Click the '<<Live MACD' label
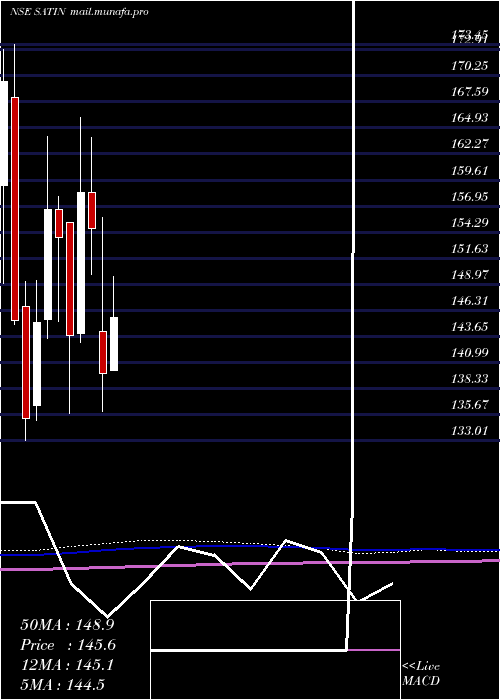500x700 pixels. tap(421, 673)
